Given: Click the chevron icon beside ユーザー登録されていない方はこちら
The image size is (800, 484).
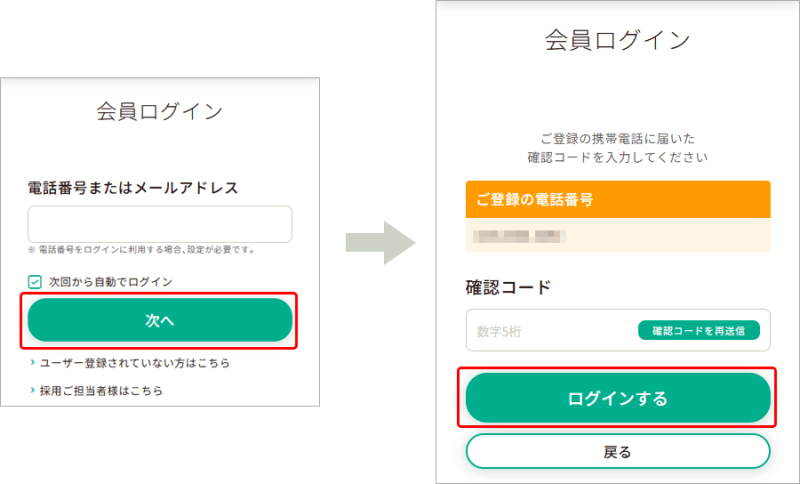Looking at the screenshot, I should tap(33, 363).
